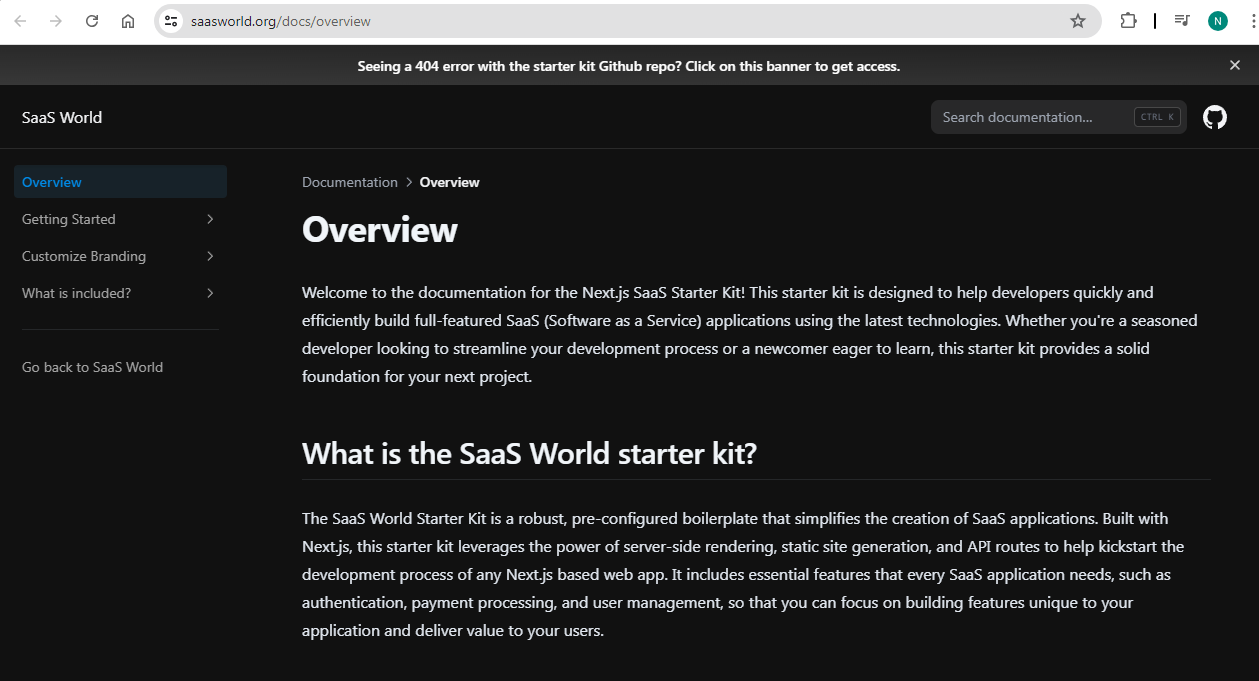Dismiss the 404 banner with the X
1259x681 pixels.
1235,65
